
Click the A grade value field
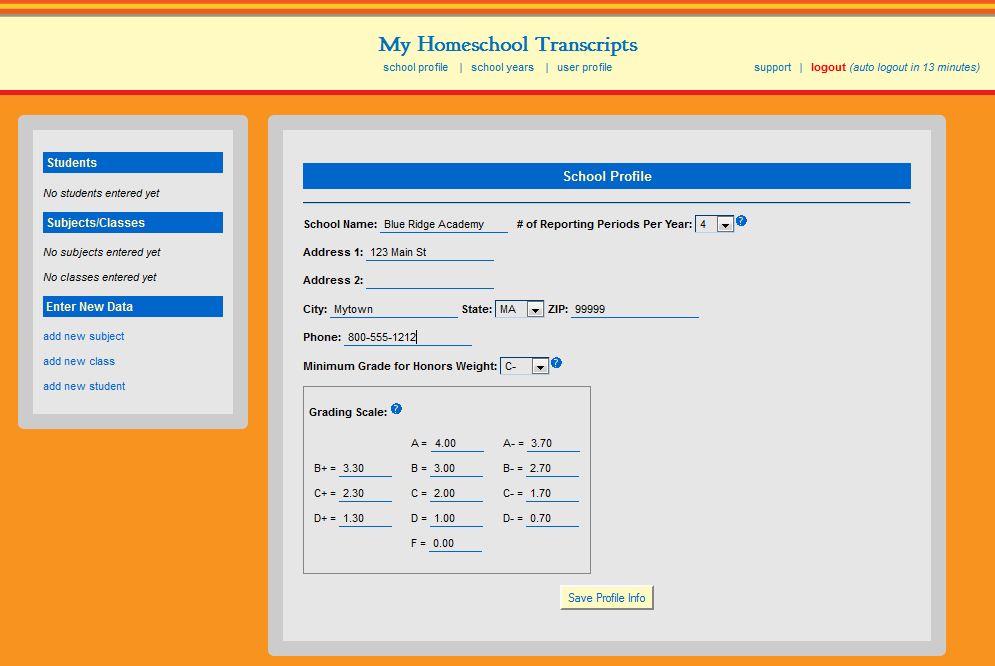pos(456,444)
